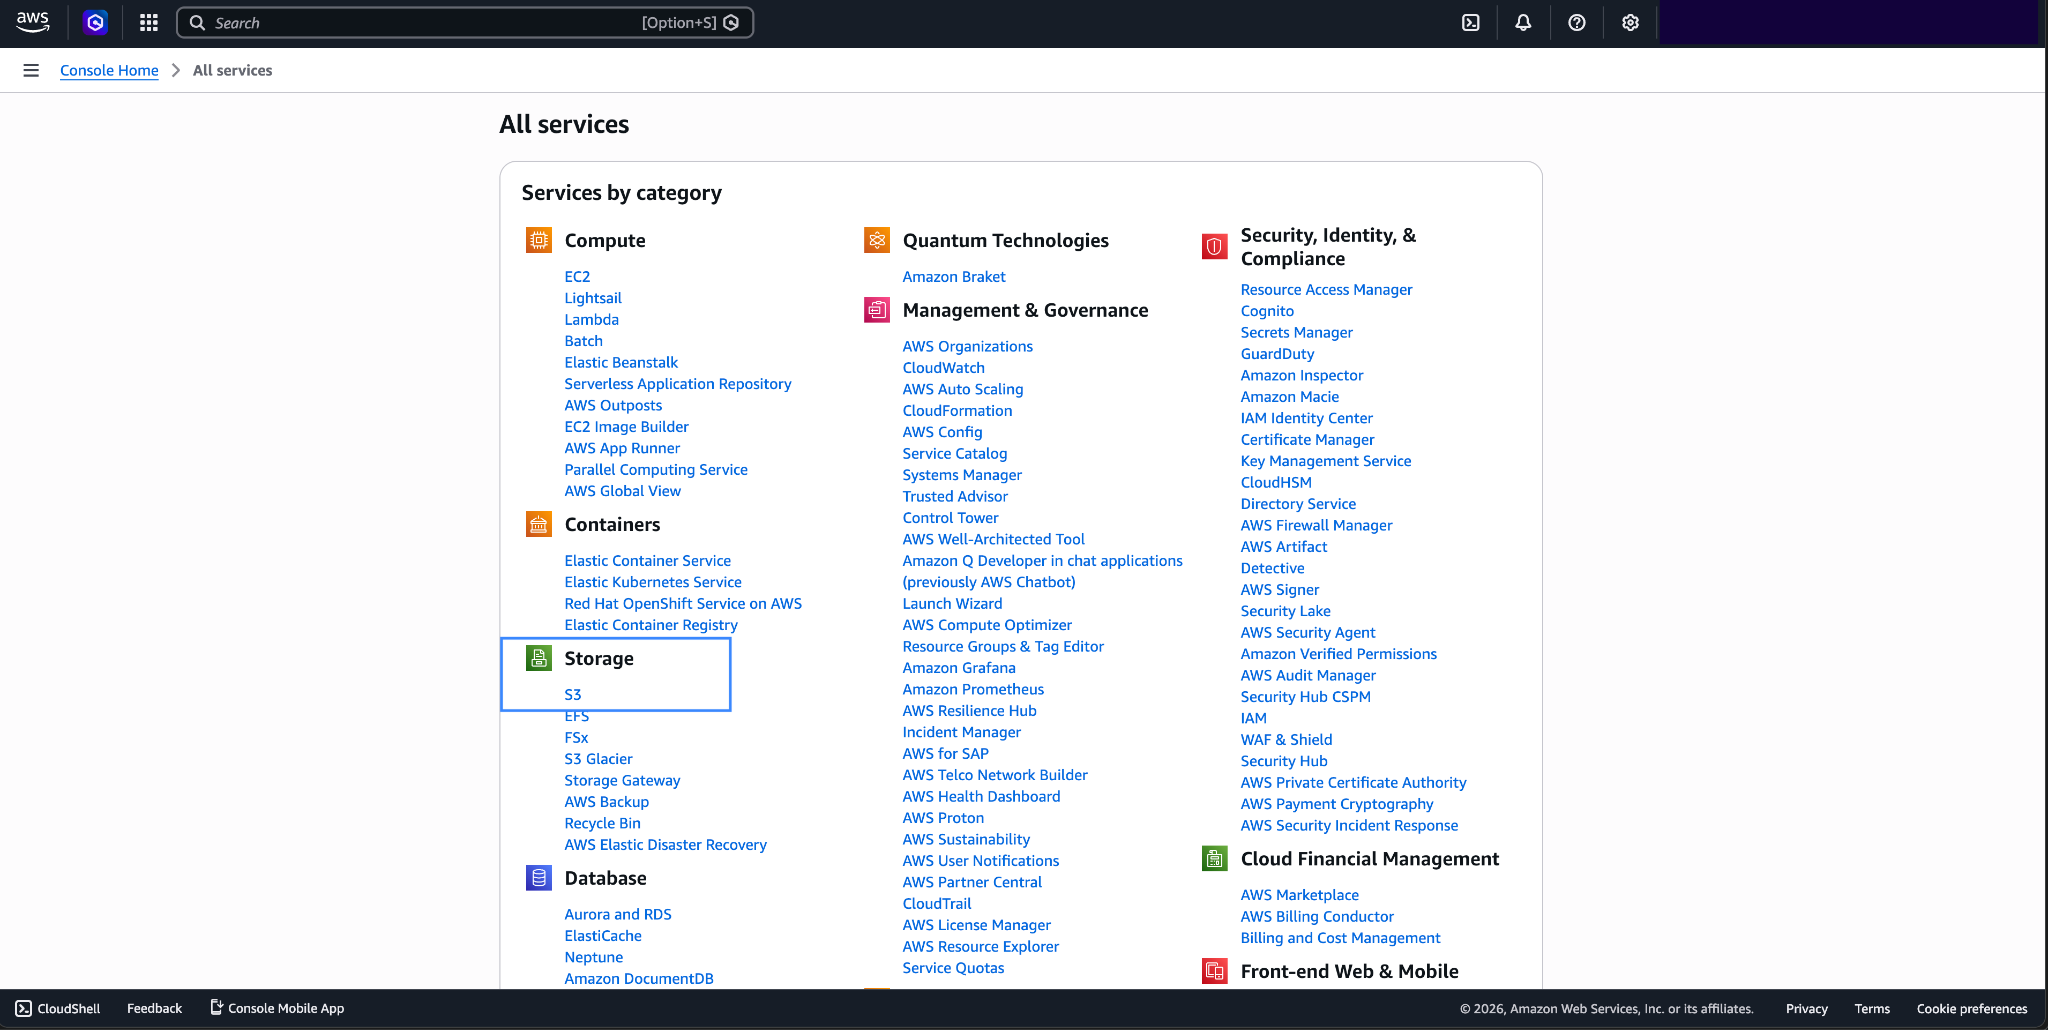
Task: Click the Security, Identity, & Compliance shield icon
Action: pyautogui.click(x=1215, y=247)
